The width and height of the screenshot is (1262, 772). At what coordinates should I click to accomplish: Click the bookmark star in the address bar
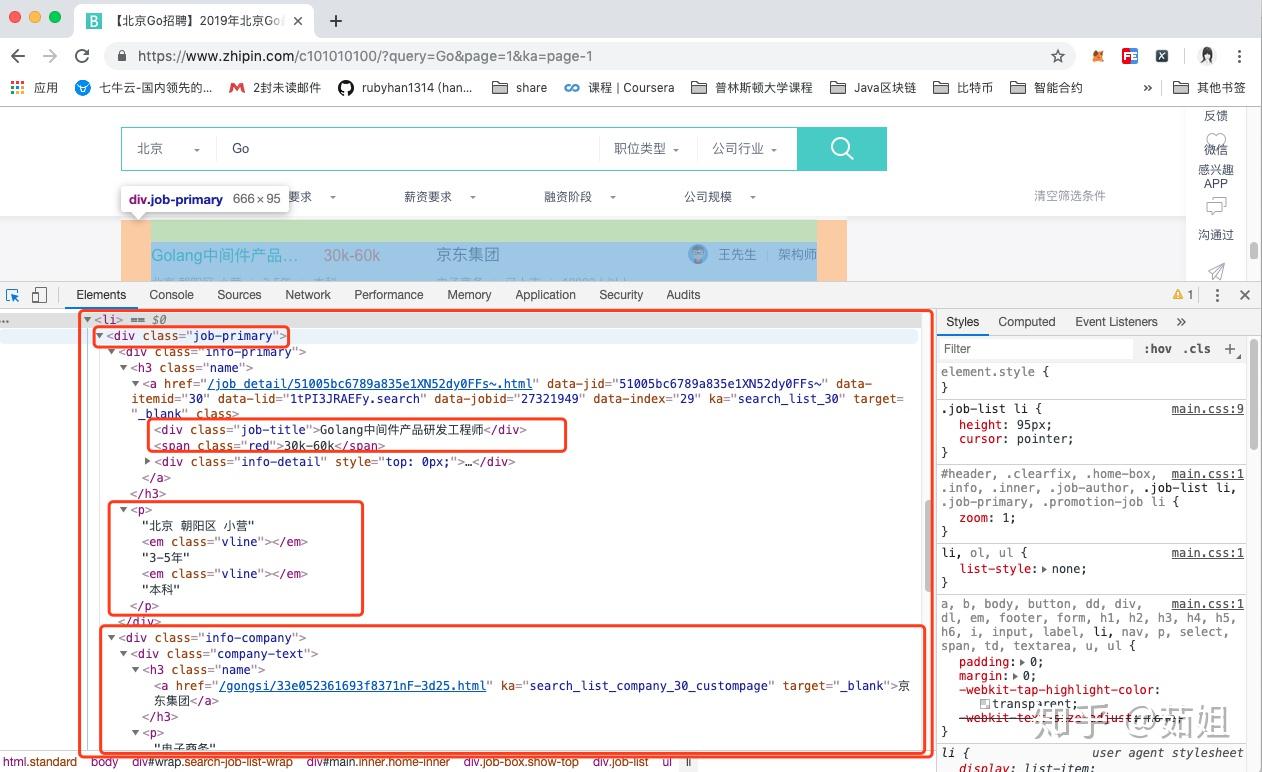(x=1055, y=55)
